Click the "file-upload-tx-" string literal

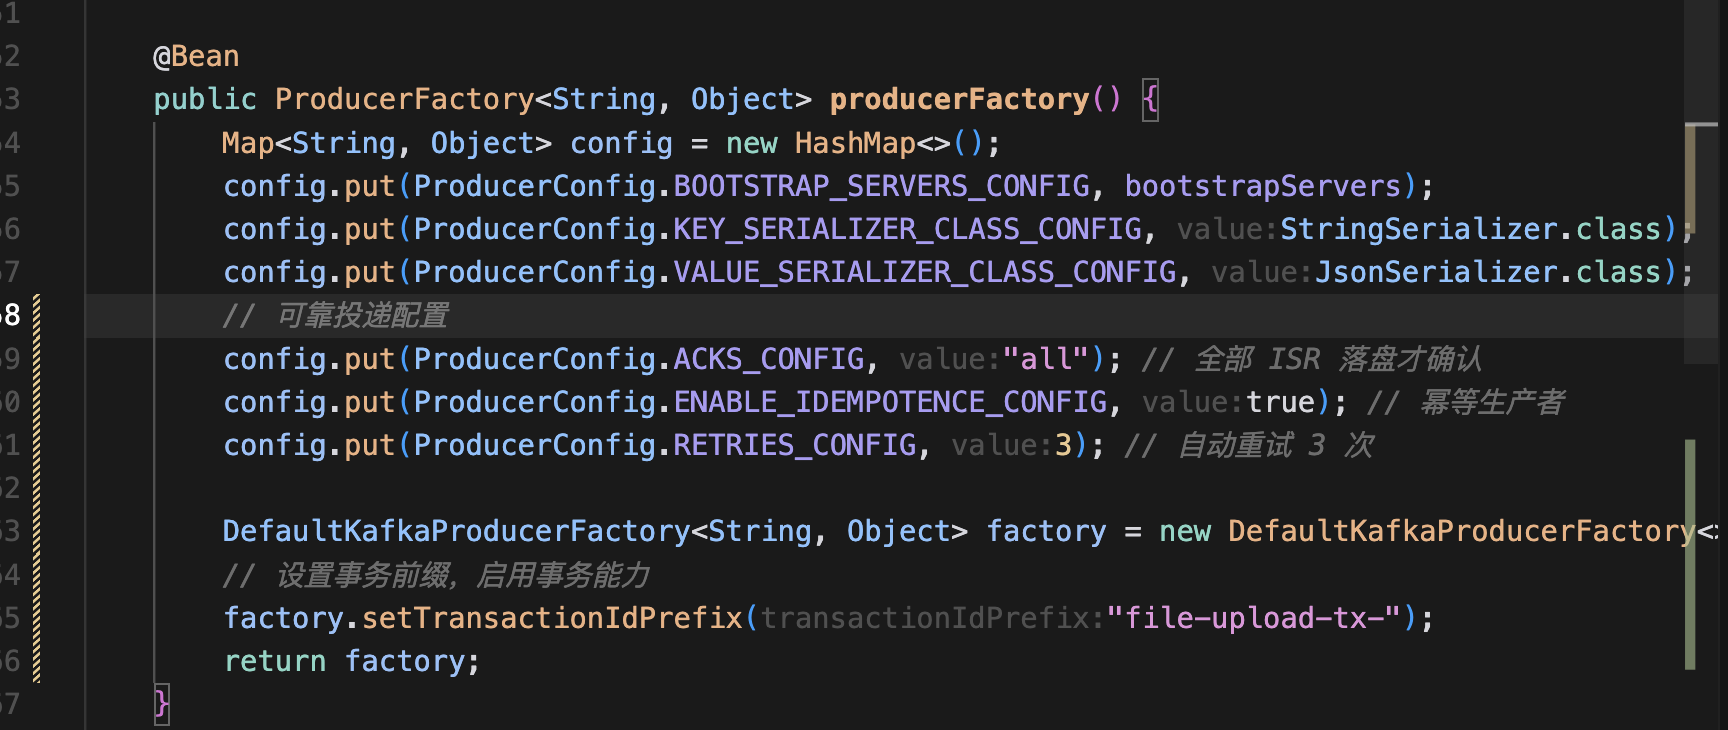tap(1254, 618)
